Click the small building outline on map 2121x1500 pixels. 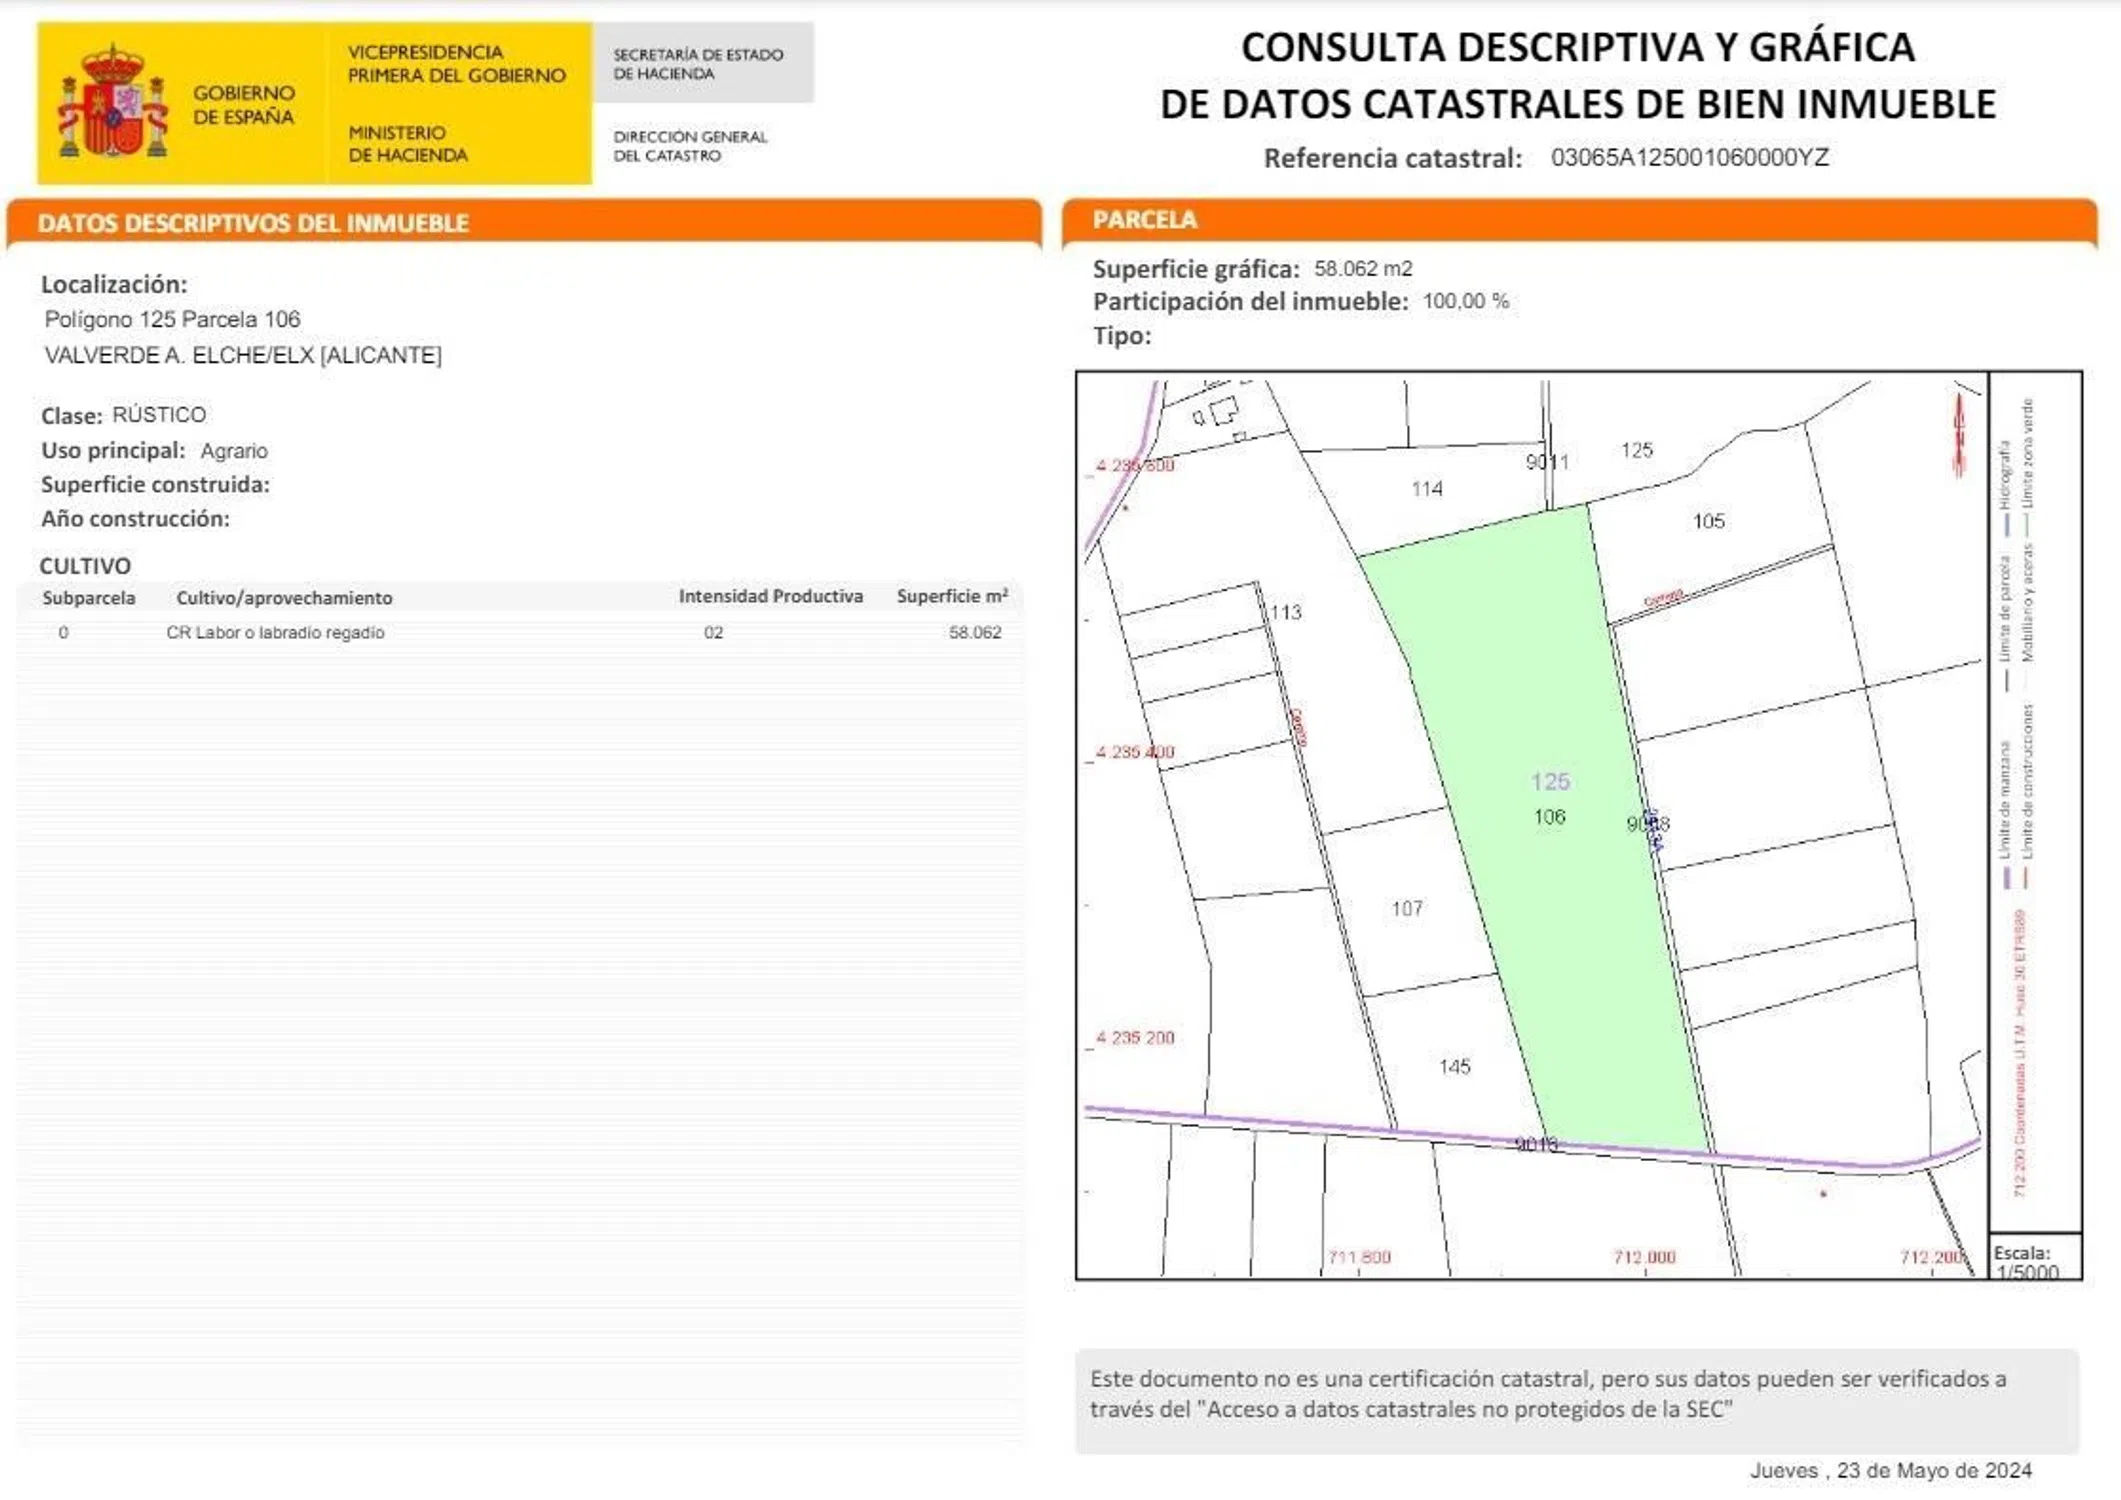[1223, 411]
